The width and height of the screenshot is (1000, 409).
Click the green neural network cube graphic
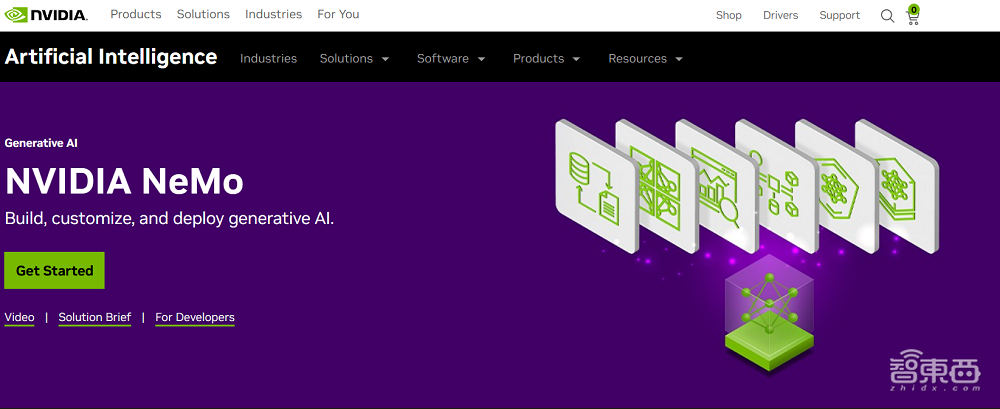765,307
